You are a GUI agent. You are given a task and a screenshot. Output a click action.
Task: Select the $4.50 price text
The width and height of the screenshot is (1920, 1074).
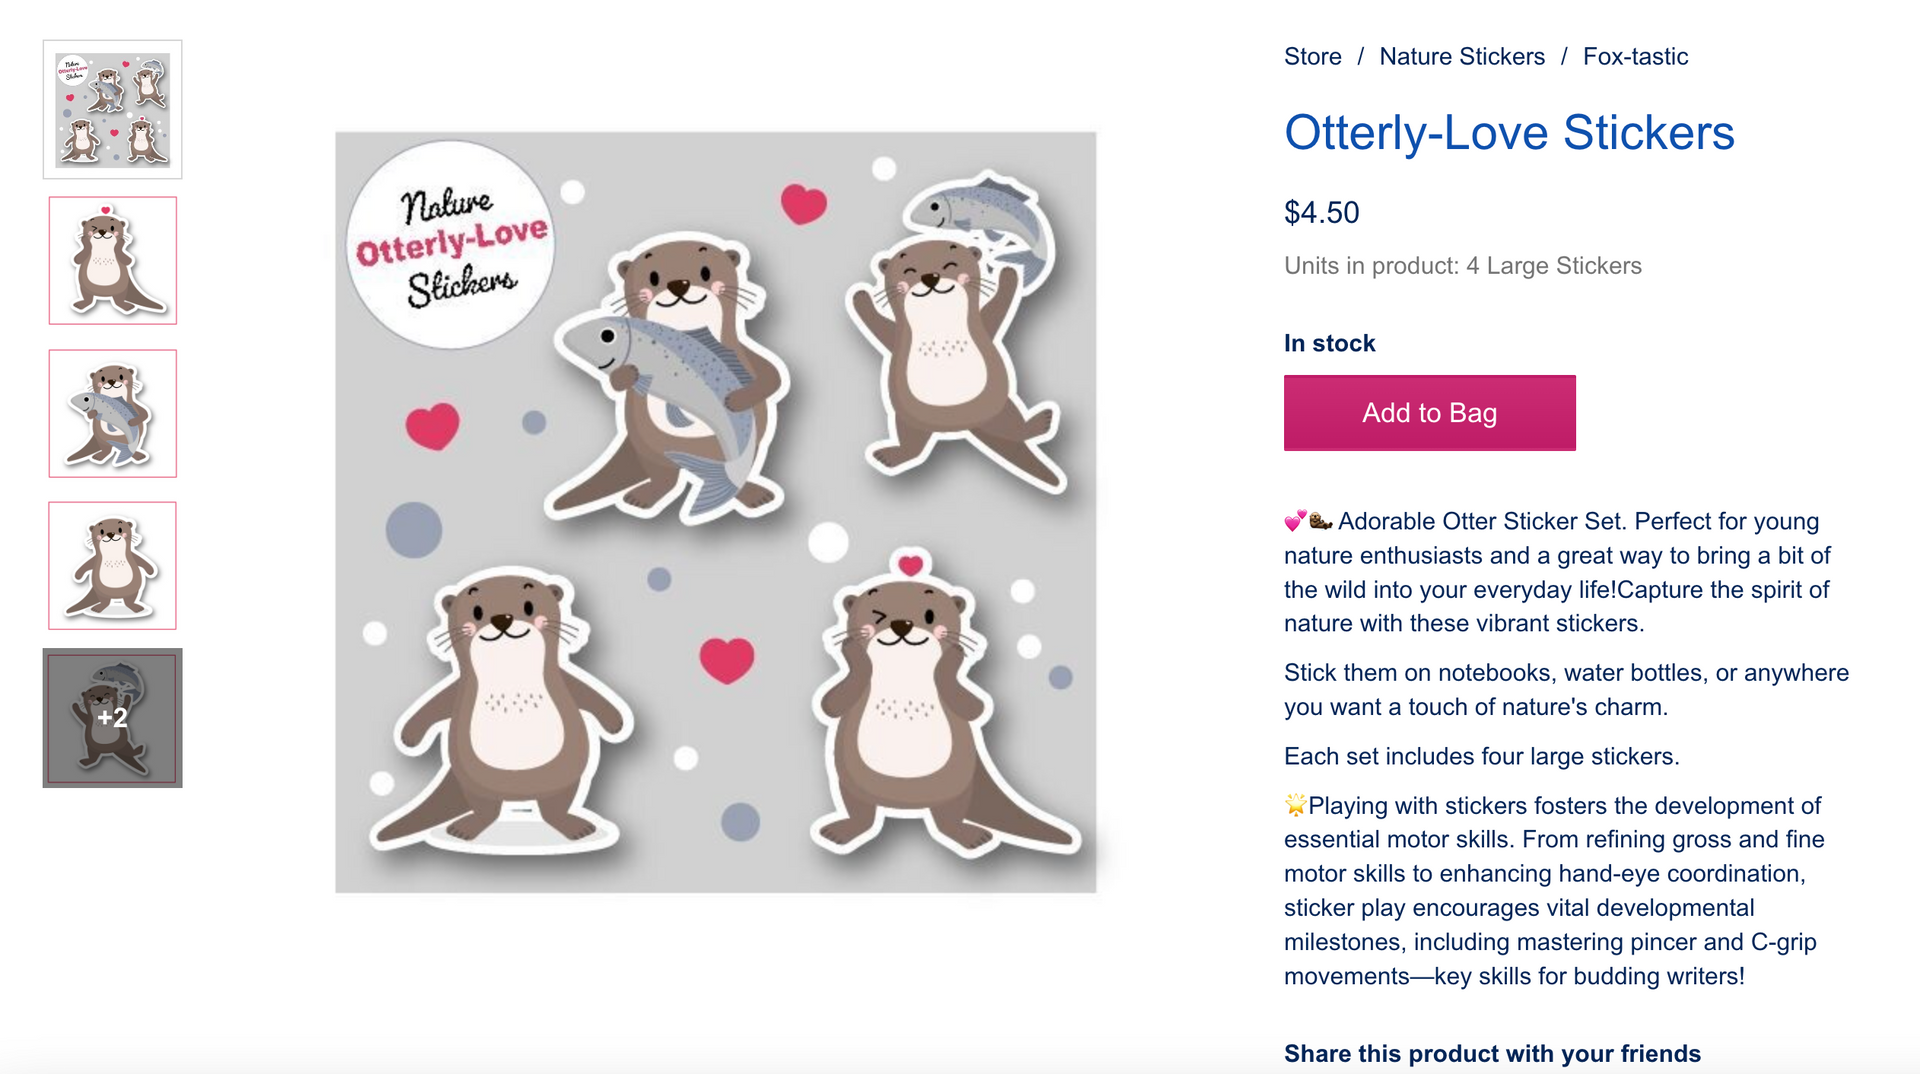(1322, 211)
